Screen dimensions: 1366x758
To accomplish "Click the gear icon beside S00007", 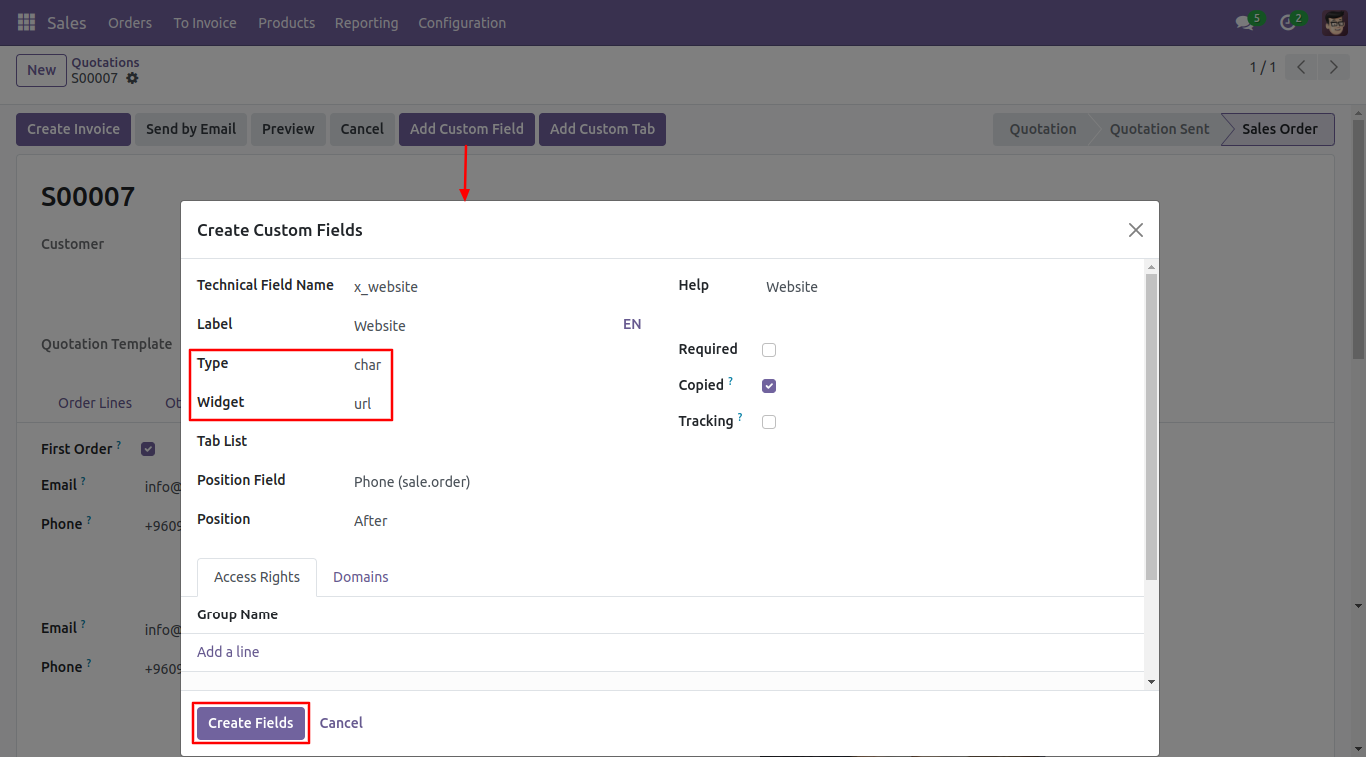I will tap(132, 78).
